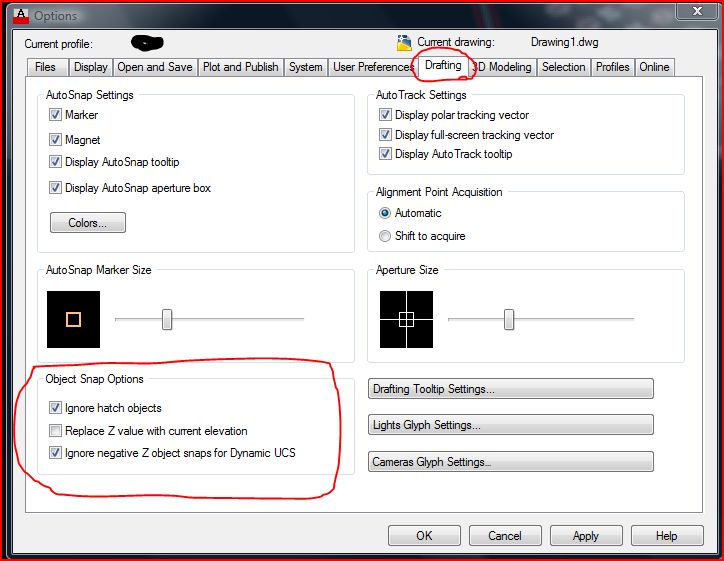Open Cameras Glyph Settings
This screenshot has width=724, height=561.
point(511,462)
